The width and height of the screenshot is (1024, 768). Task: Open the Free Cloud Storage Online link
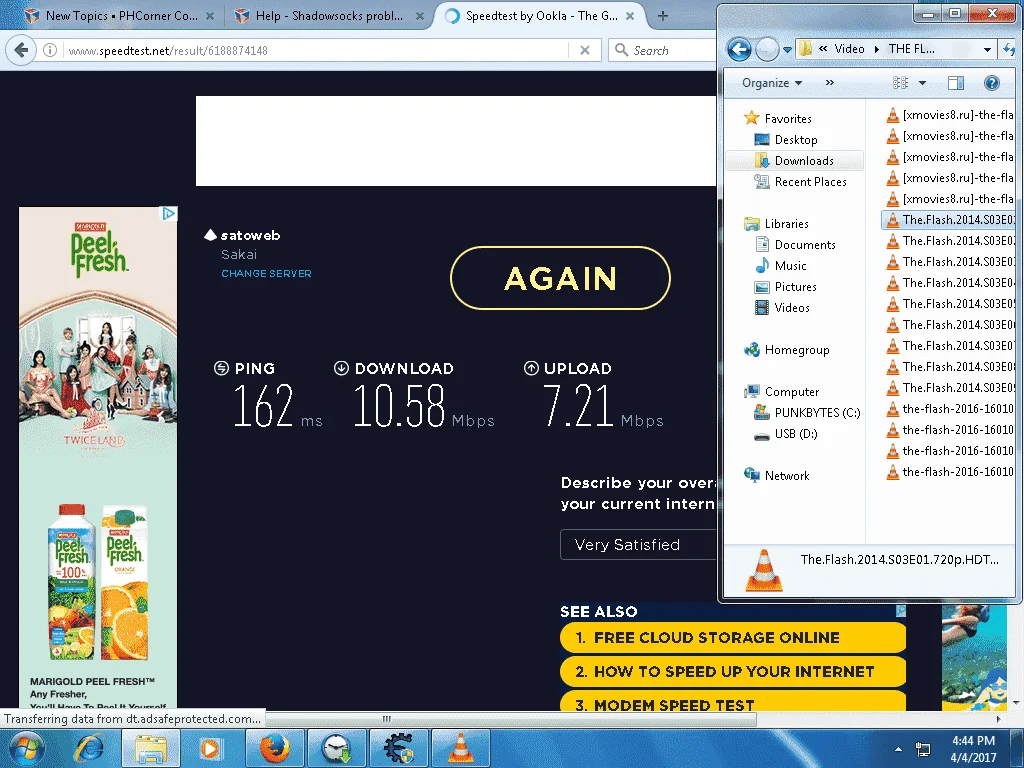pos(733,637)
